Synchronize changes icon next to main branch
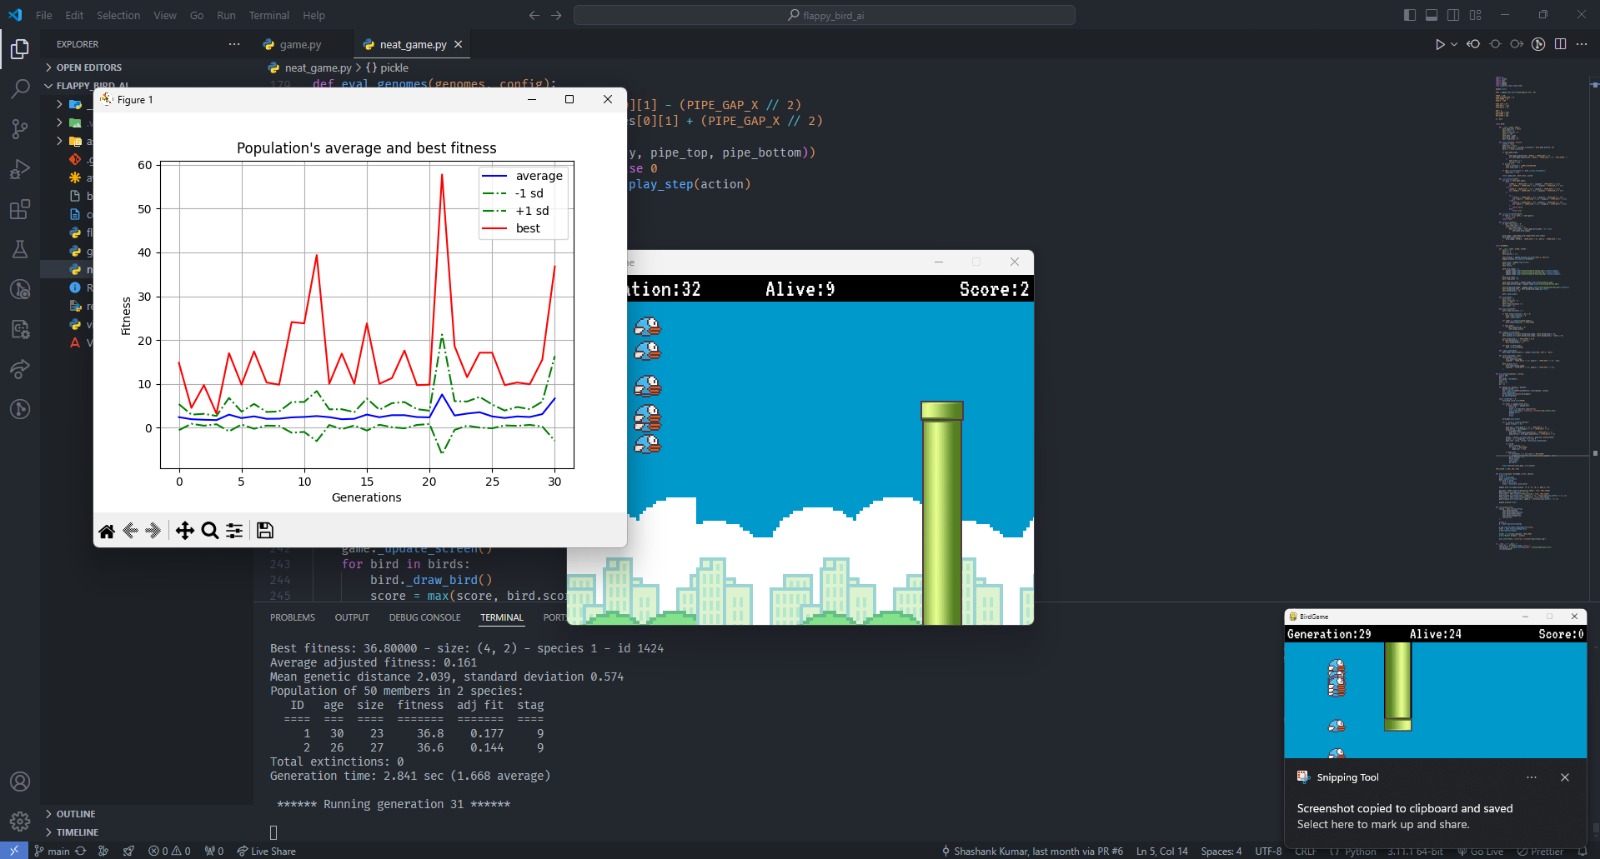The height and width of the screenshot is (859, 1600). [80, 851]
